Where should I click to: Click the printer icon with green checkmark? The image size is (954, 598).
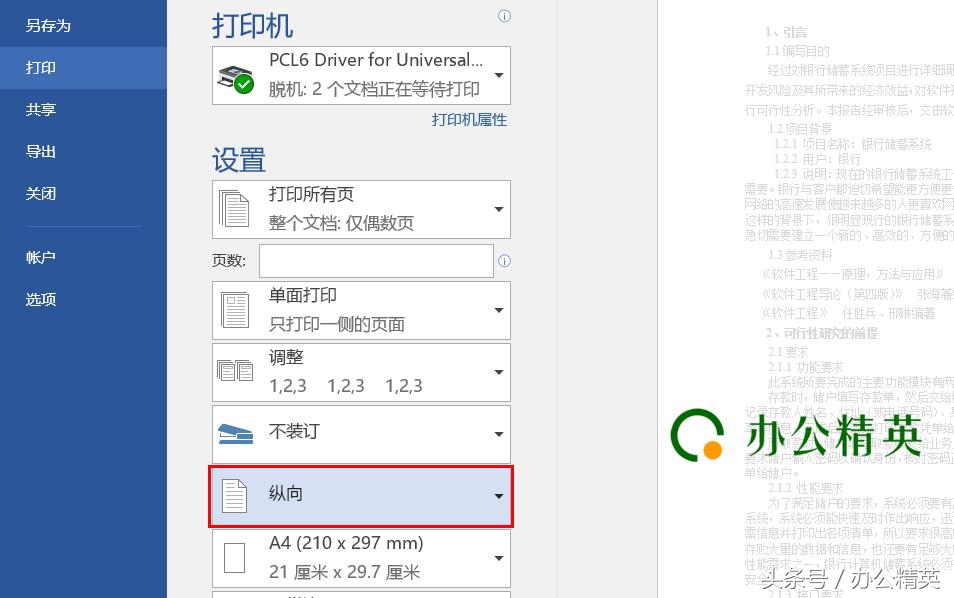tap(232, 71)
